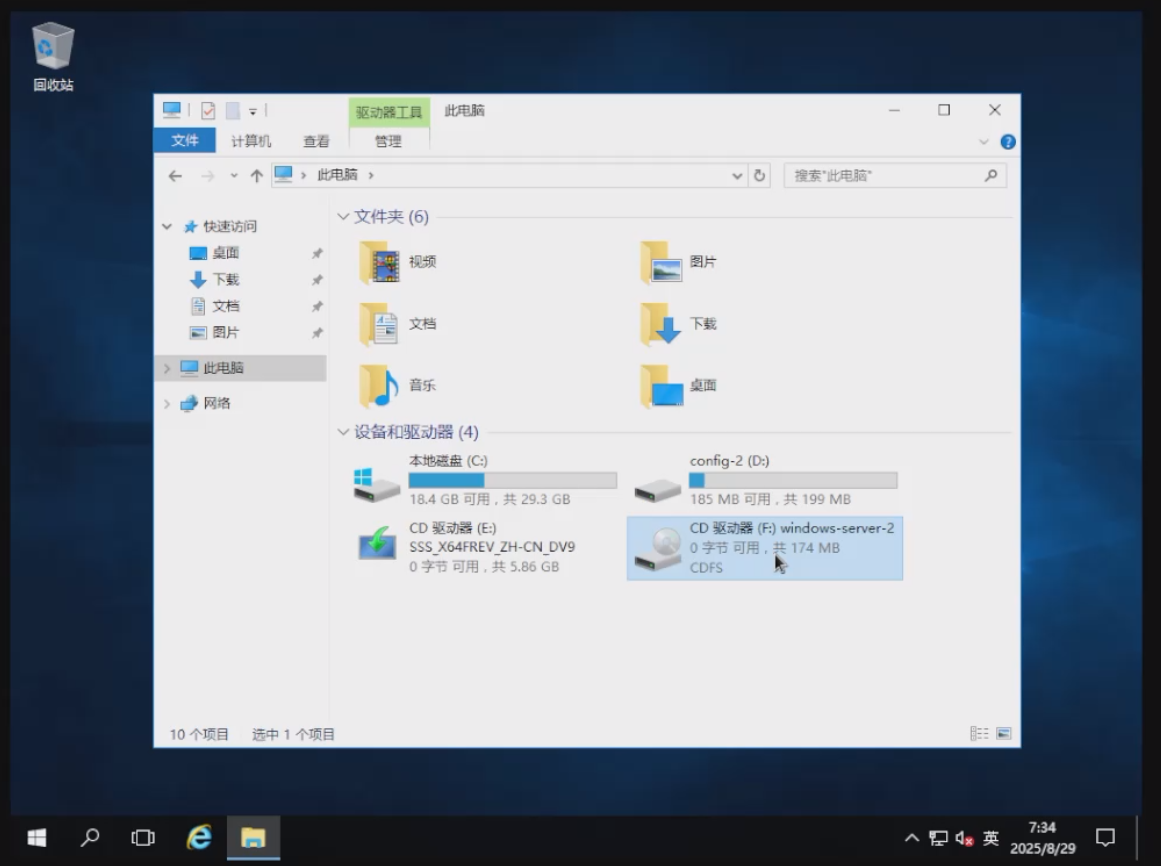Open the 查看 ribbon tab

click(x=316, y=142)
